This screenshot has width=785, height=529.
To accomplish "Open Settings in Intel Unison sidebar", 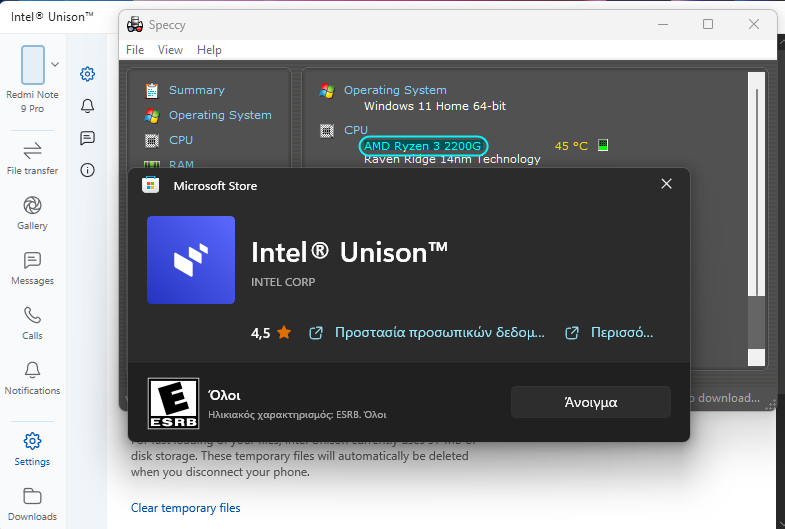I will pyautogui.click(x=33, y=449).
